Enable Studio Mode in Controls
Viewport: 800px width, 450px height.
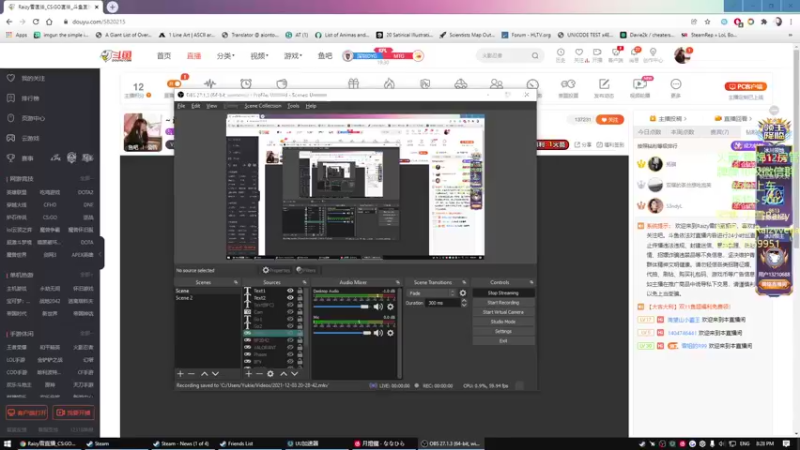click(503, 322)
